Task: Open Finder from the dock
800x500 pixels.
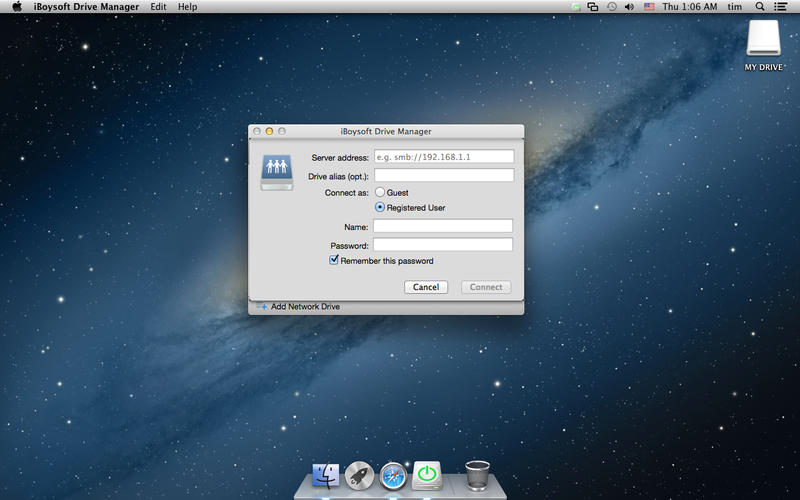Action: tap(326, 475)
